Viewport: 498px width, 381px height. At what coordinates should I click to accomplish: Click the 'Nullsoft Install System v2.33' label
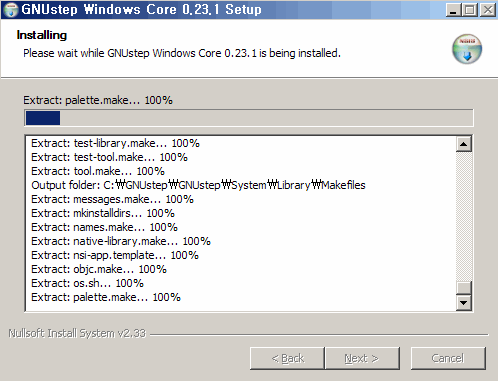point(77,333)
